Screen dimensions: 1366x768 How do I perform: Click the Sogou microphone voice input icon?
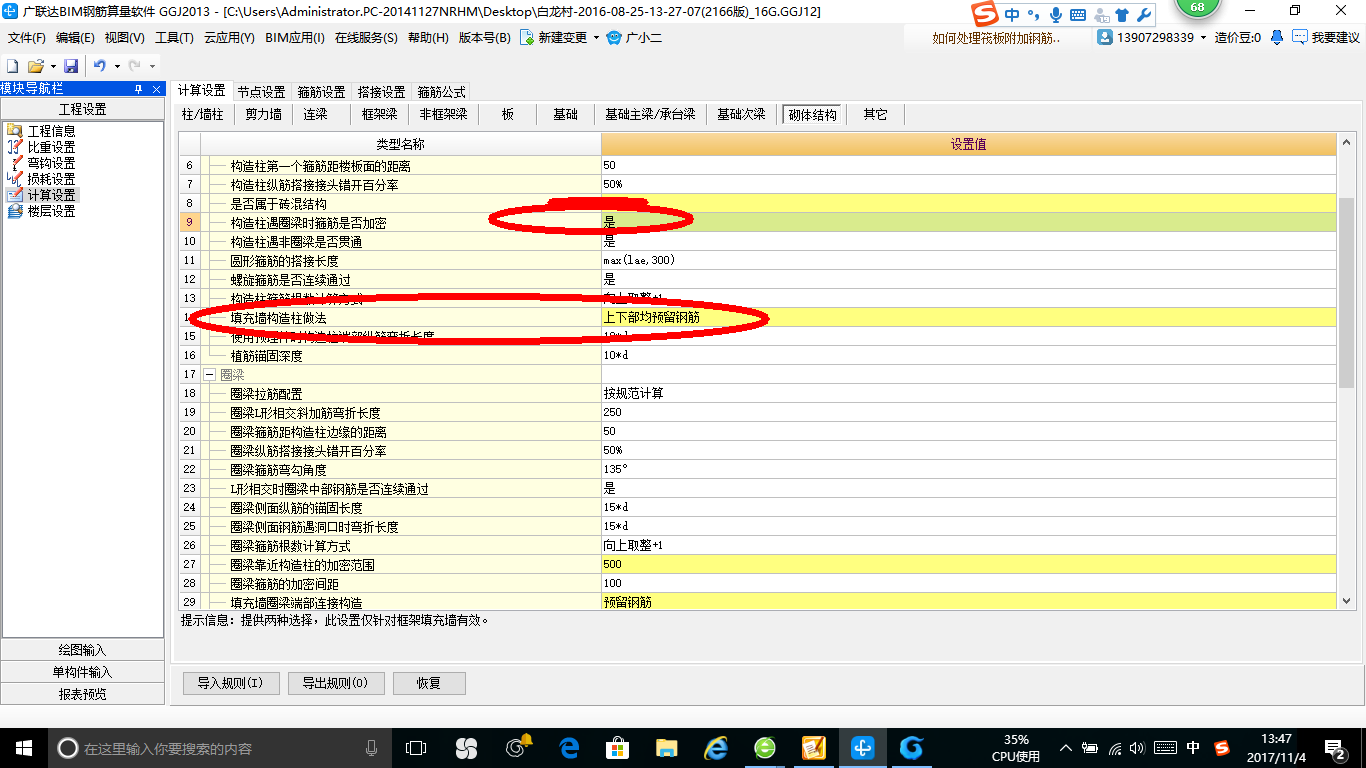tap(1056, 15)
